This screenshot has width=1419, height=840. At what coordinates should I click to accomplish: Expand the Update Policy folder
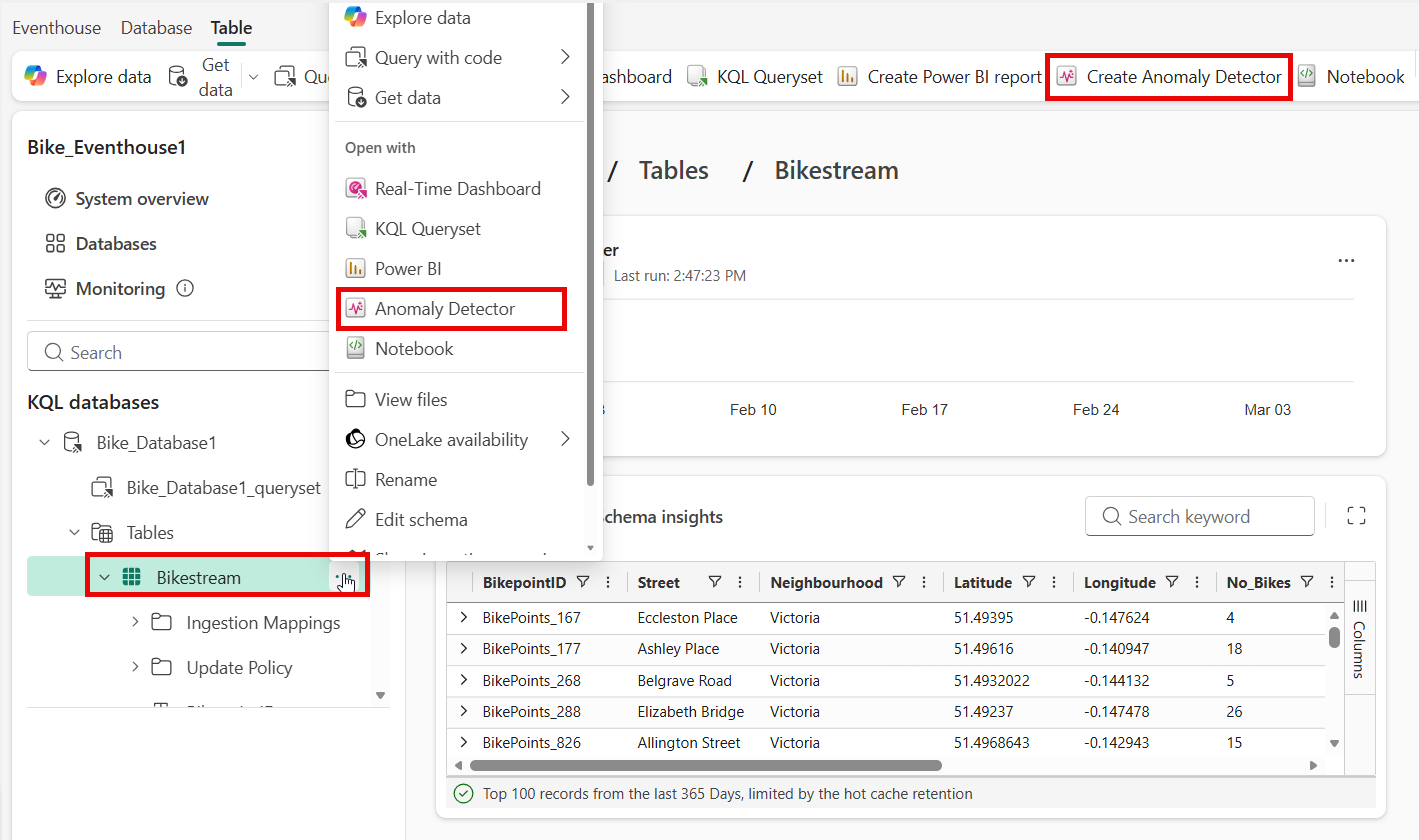[135, 668]
